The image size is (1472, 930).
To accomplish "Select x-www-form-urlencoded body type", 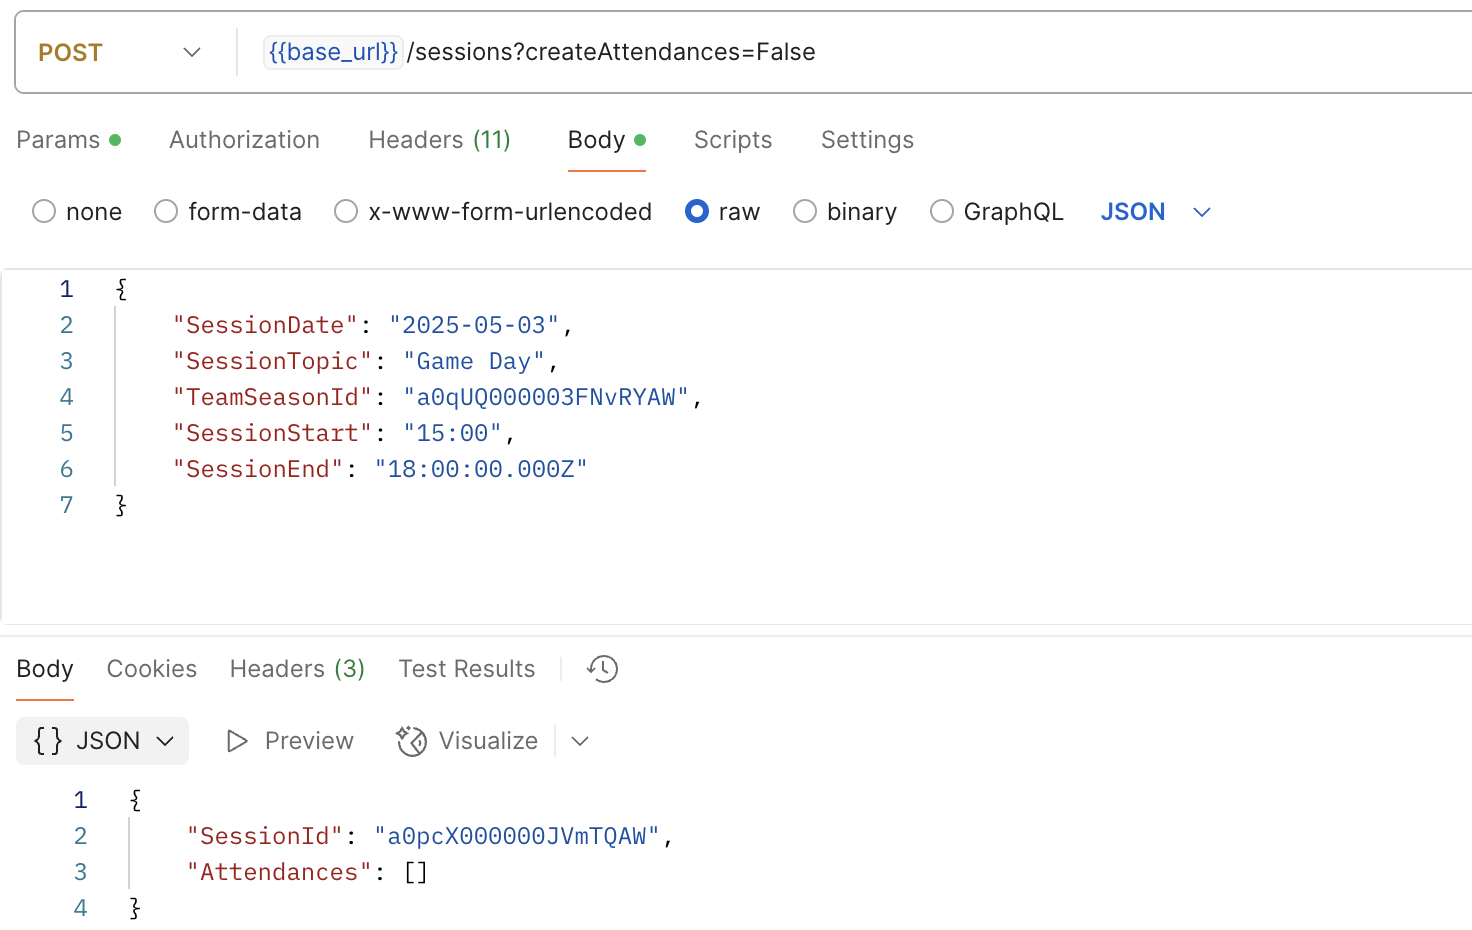I will (x=493, y=212).
